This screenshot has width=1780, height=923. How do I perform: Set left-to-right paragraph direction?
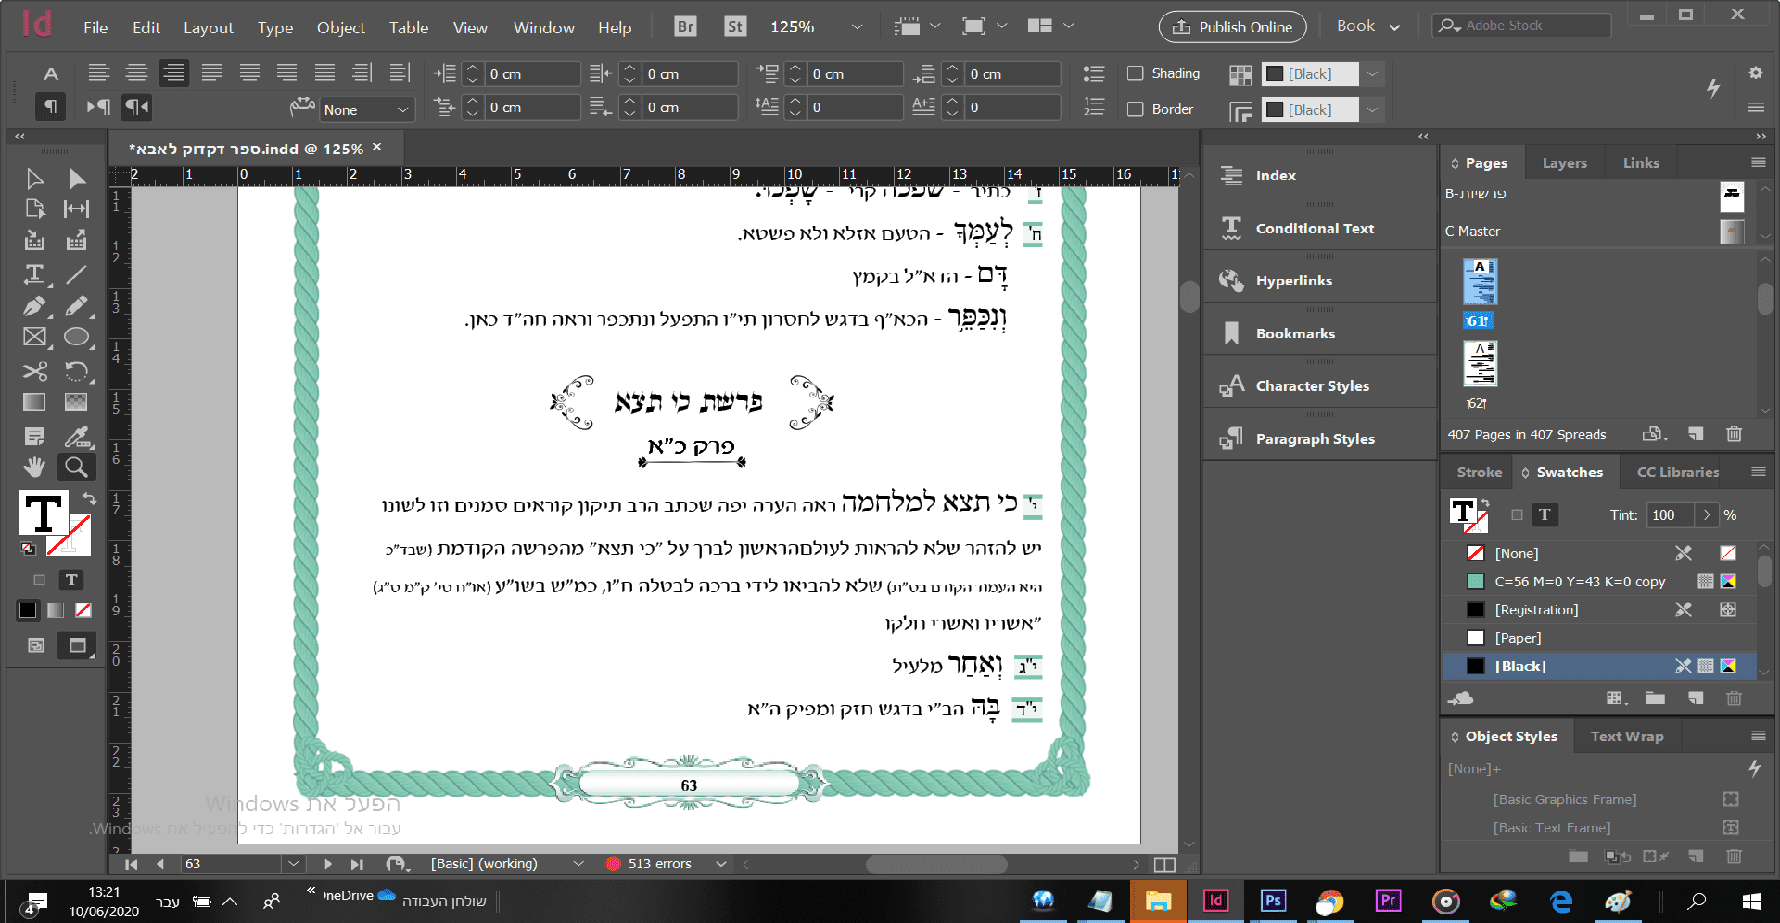(x=98, y=106)
